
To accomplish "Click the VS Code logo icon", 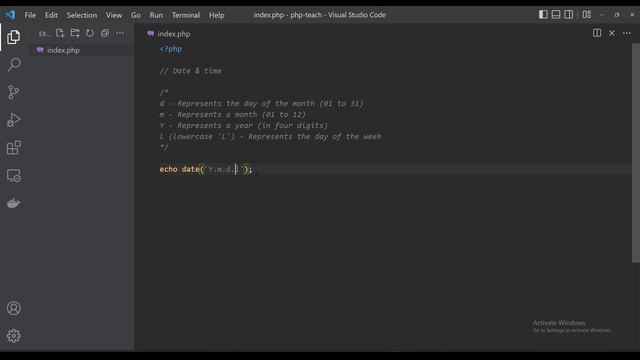I will [10, 15].
